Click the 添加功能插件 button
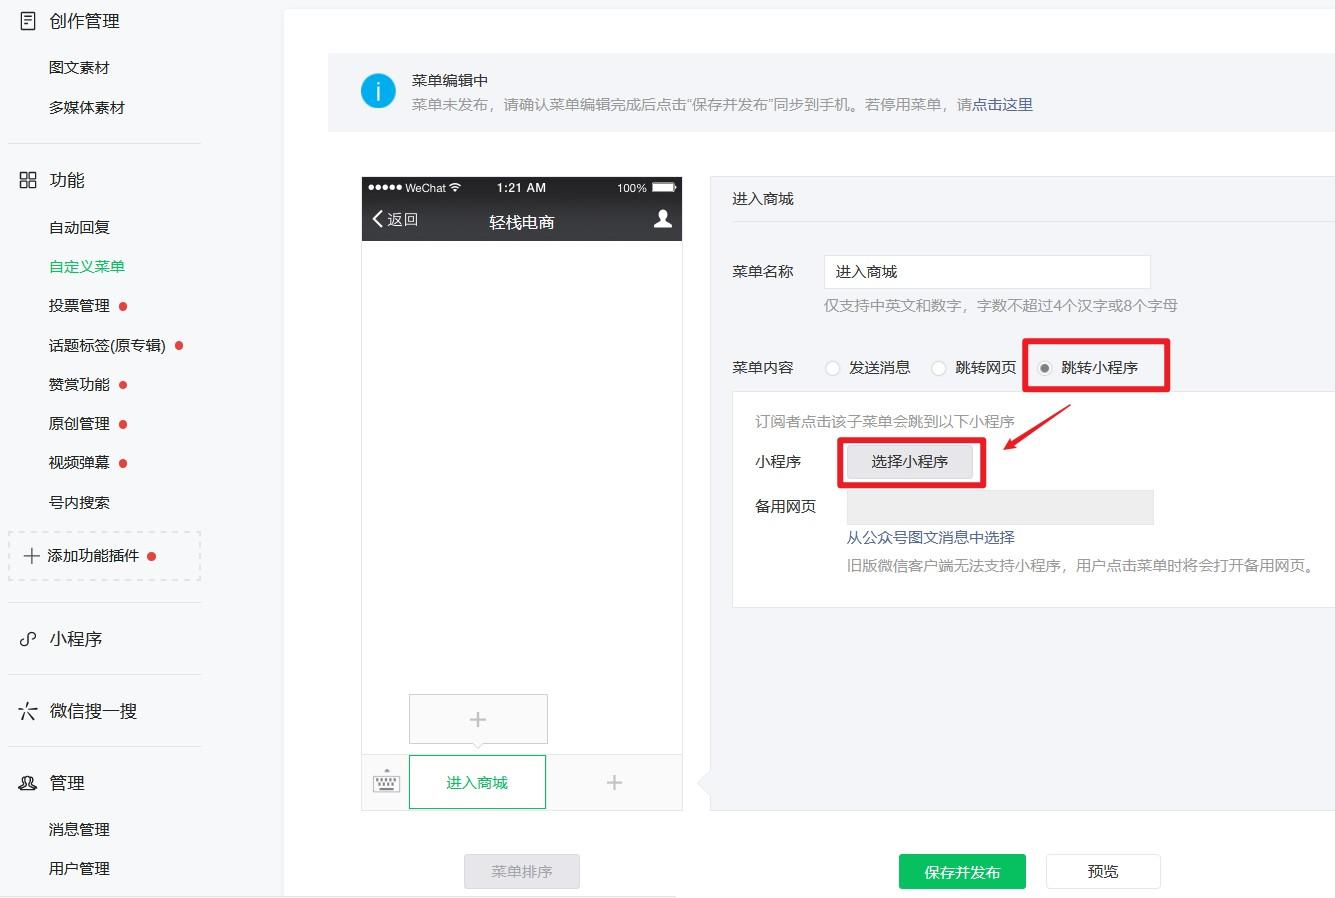1335x898 pixels. tap(104, 556)
